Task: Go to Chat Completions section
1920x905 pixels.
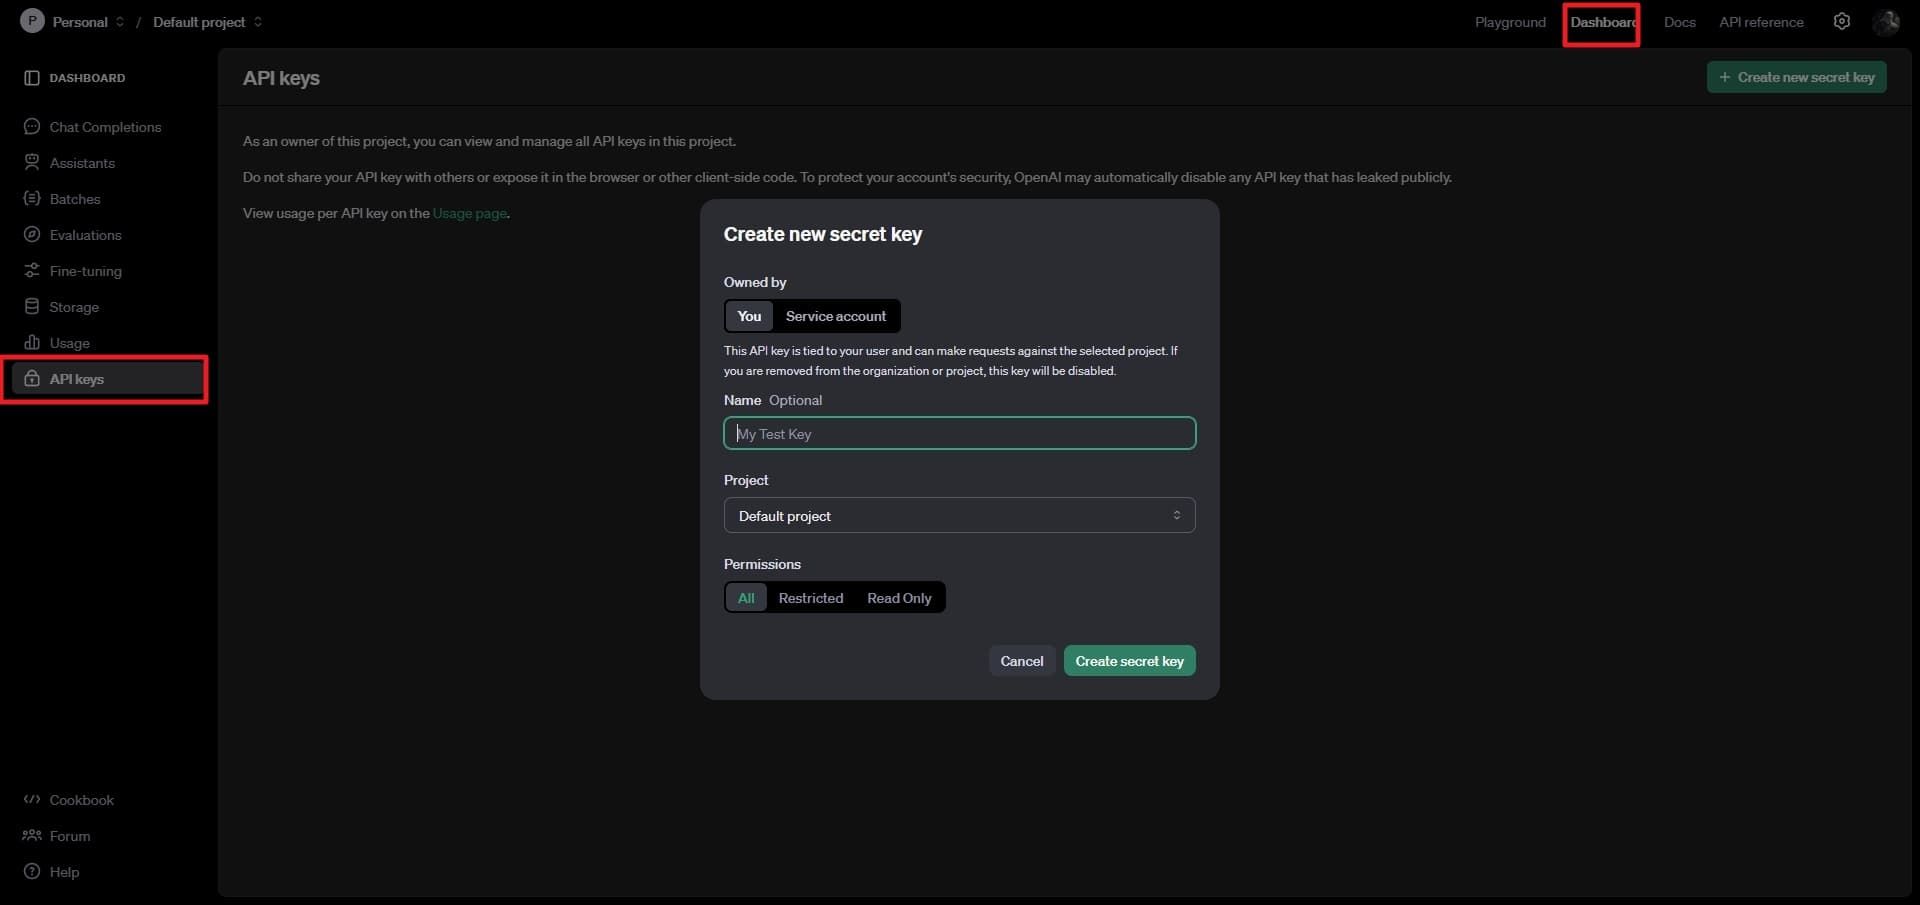Action: pos(105,127)
